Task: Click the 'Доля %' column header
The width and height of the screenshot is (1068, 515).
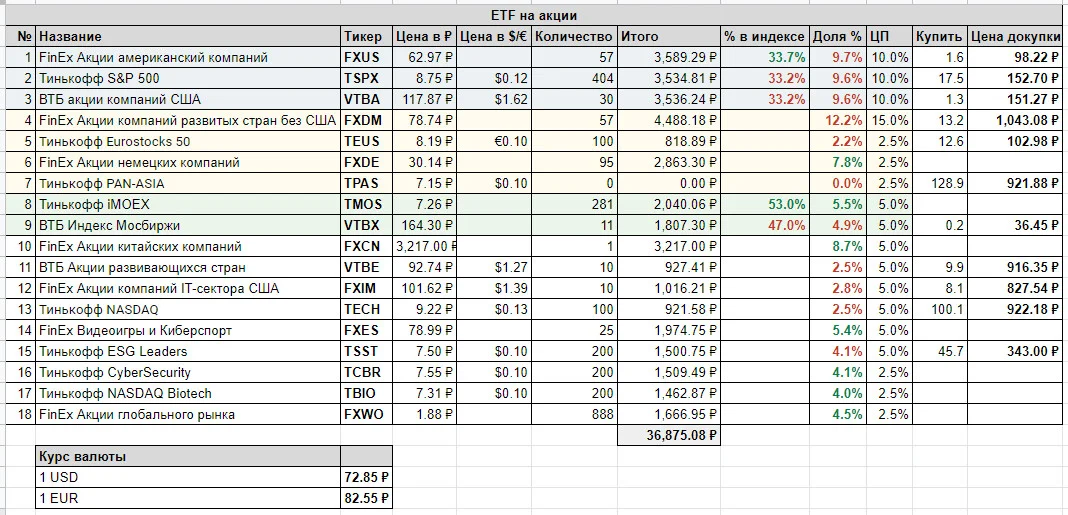Action: 837,37
